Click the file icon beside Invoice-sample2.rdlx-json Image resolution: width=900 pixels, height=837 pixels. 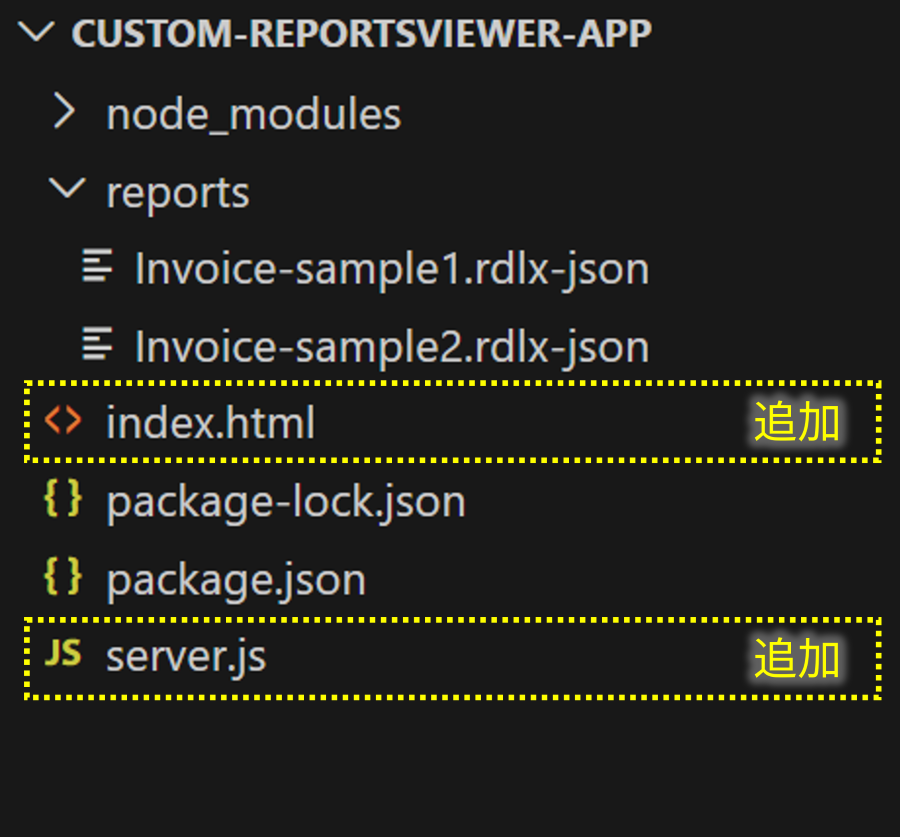(x=97, y=345)
